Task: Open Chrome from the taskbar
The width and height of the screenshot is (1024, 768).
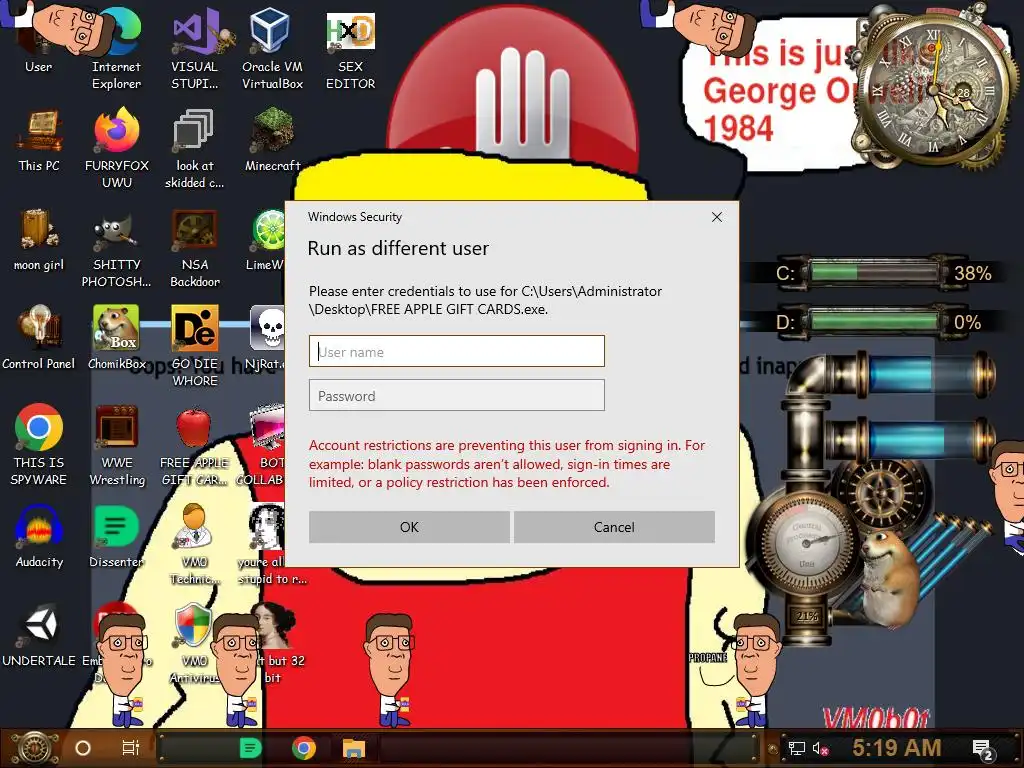Action: pyautogui.click(x=303, y=748)
